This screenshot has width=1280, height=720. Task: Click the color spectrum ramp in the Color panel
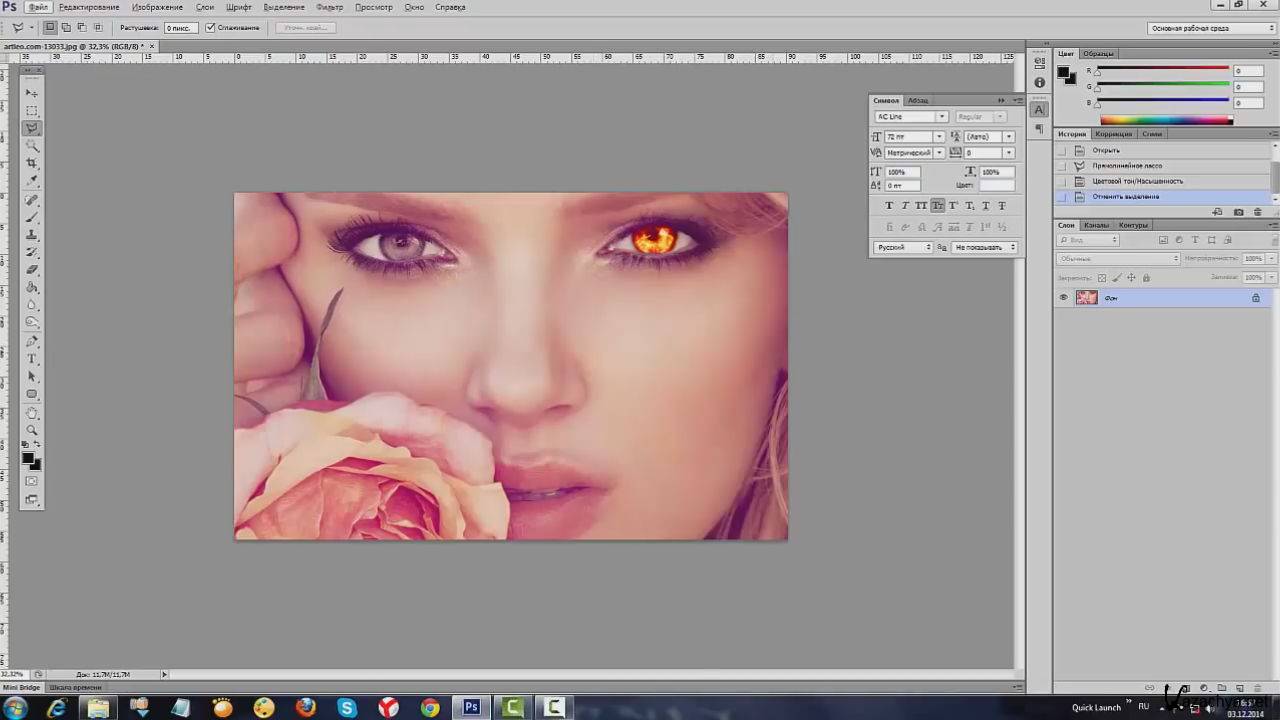pos(1166,120)
